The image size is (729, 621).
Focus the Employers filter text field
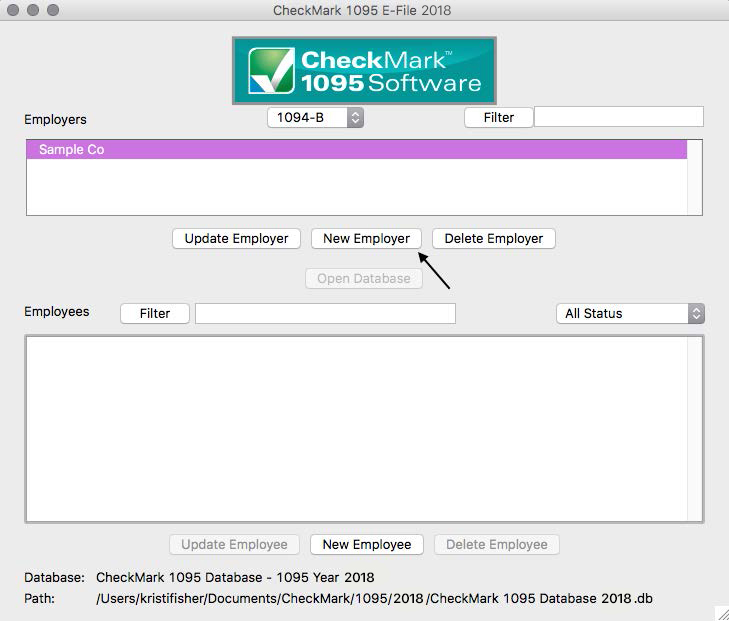click(618, 117)
